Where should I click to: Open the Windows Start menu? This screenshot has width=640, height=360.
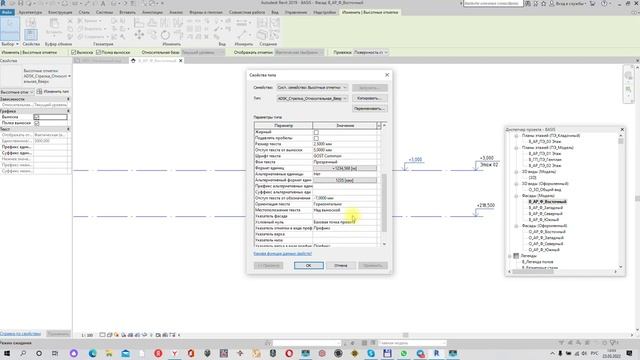7,353
